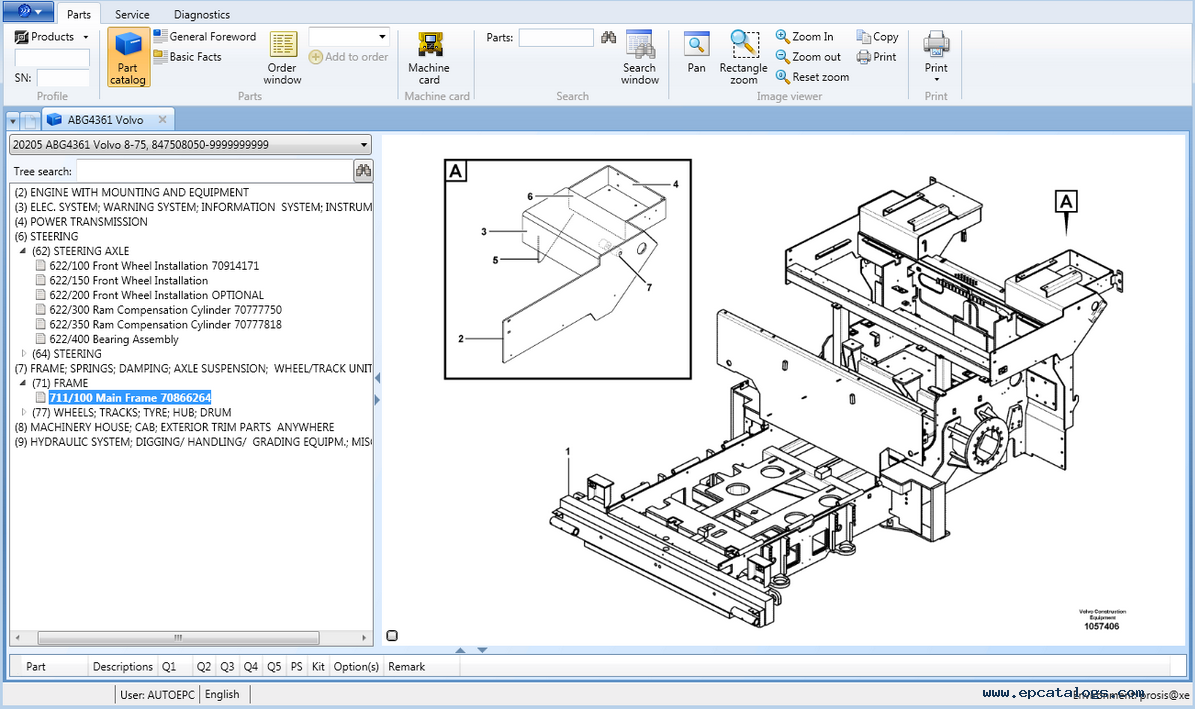Select 622/400 Bearing Assembly
This screenshot has width=1195, height=709.
pyautogui.click(x=114, y=339)
